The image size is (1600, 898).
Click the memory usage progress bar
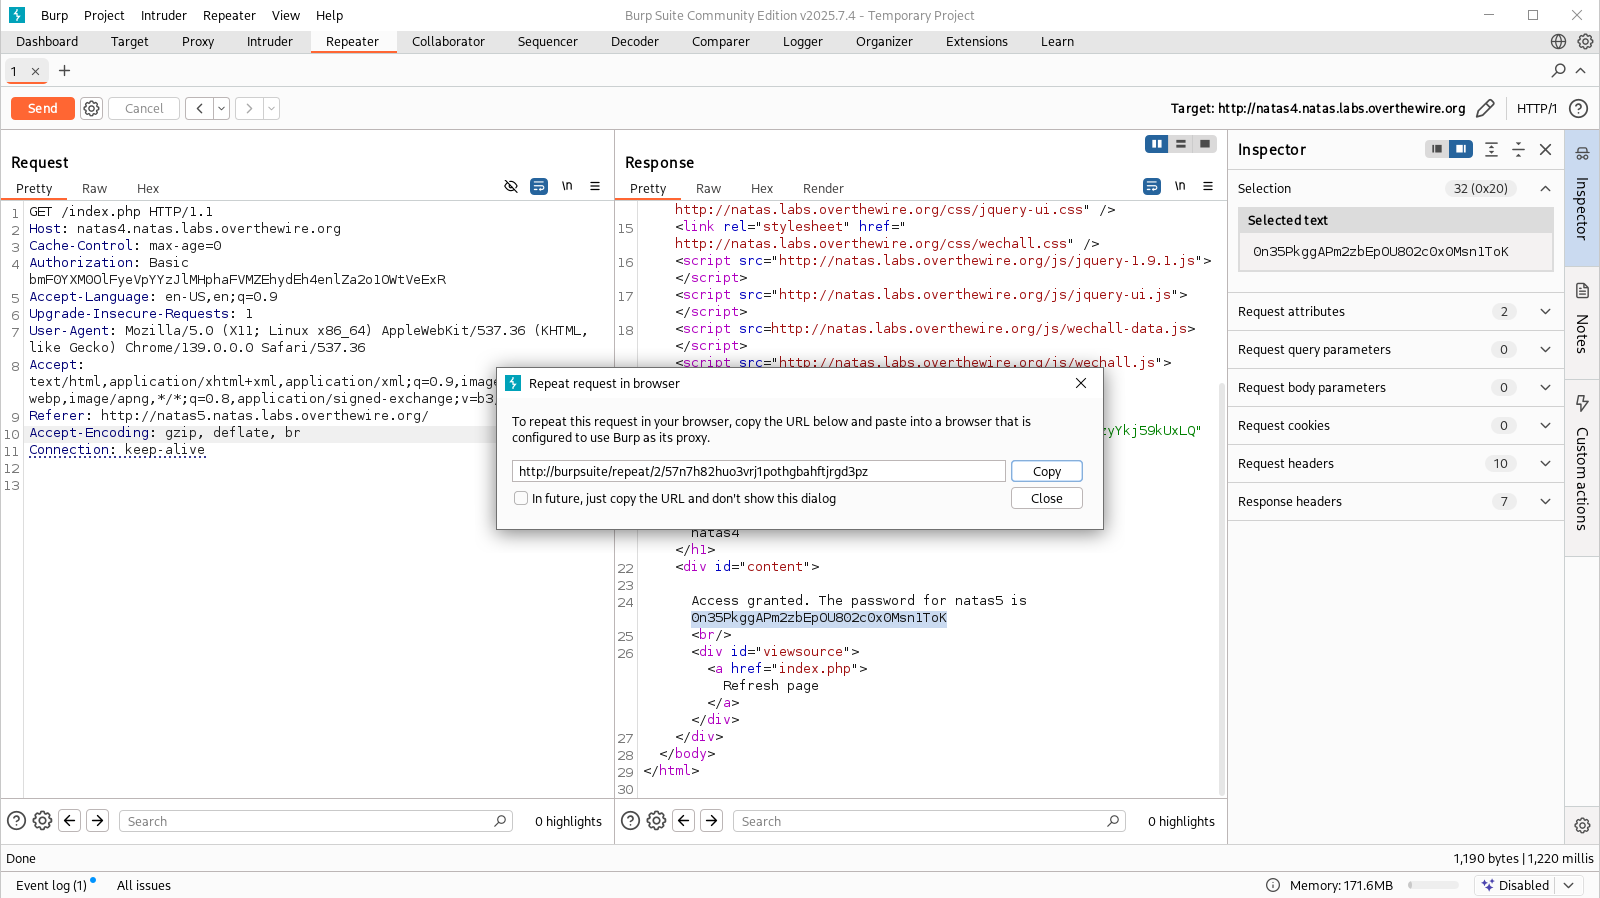(1433, 885)
